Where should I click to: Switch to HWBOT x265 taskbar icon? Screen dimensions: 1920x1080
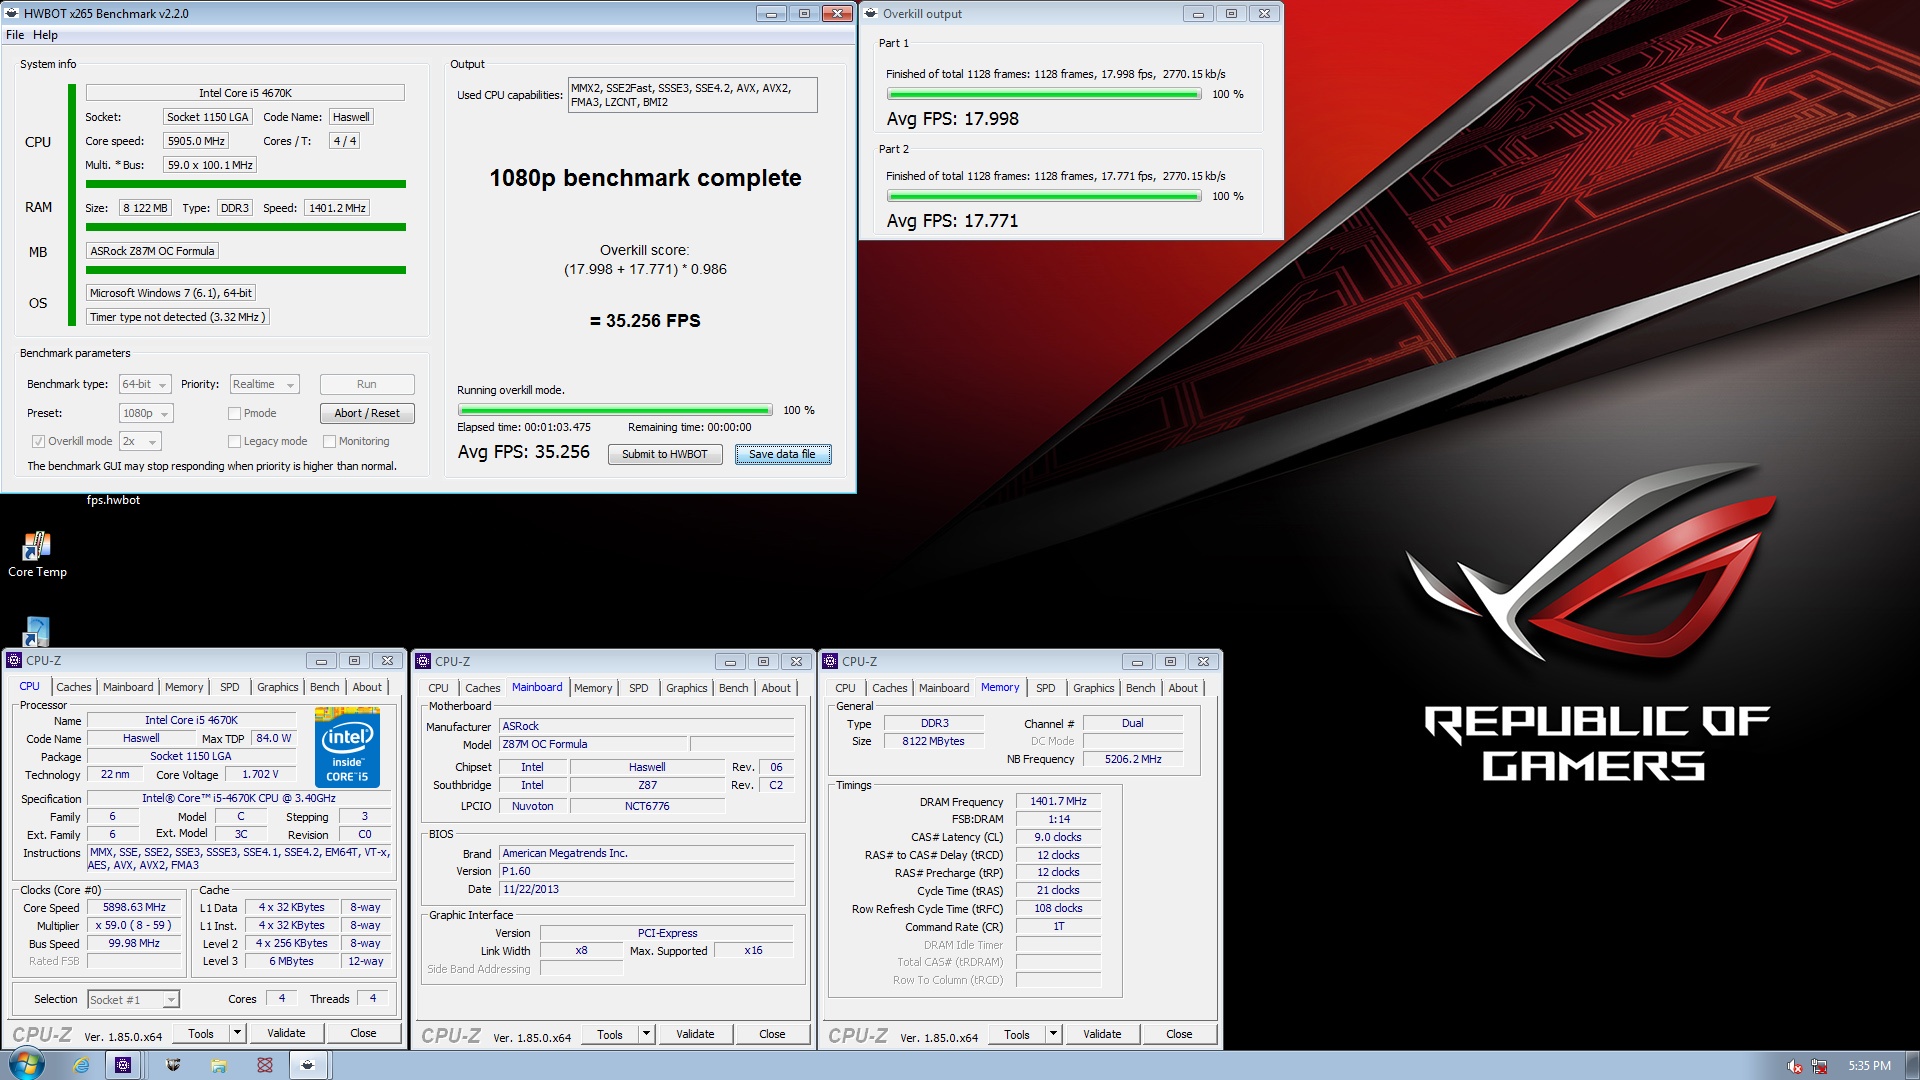308,1065
